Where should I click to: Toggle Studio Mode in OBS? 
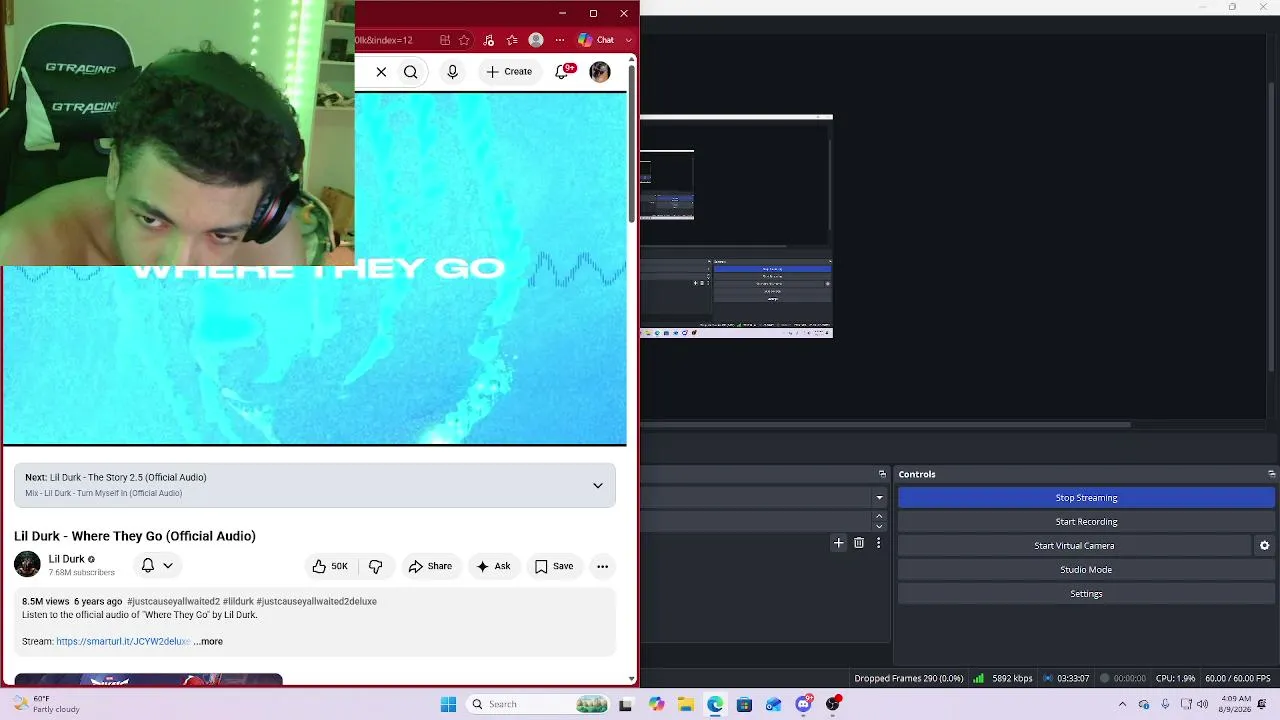point(1086,569)
